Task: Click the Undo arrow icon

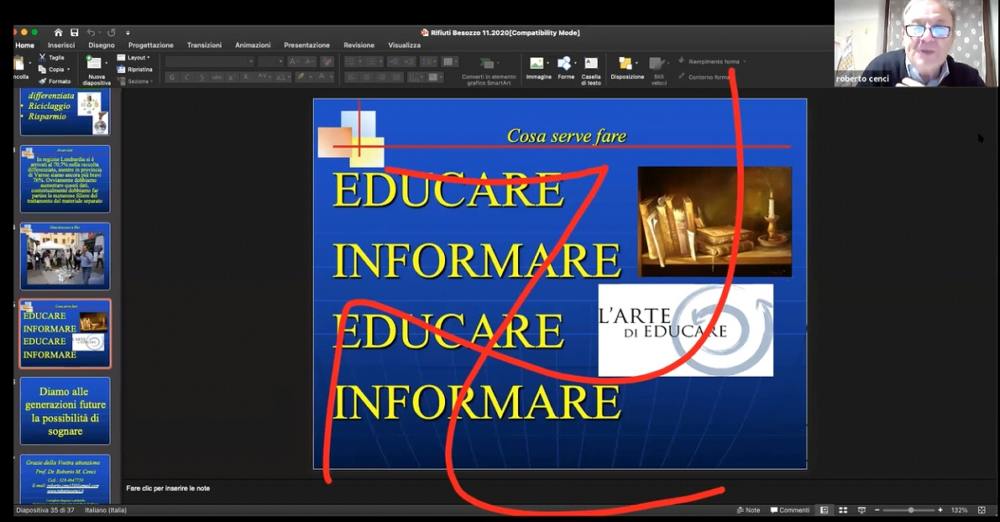Action: (91, 32)
